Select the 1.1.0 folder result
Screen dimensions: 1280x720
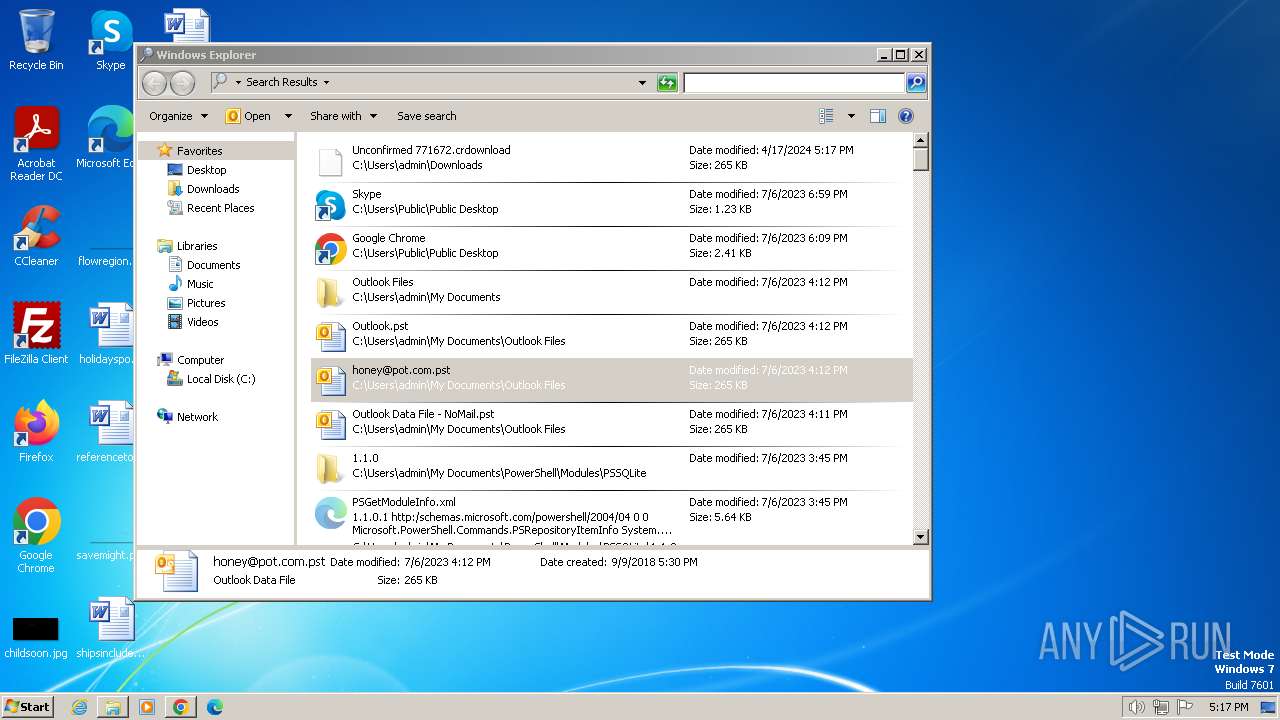[x=330, y=468]
